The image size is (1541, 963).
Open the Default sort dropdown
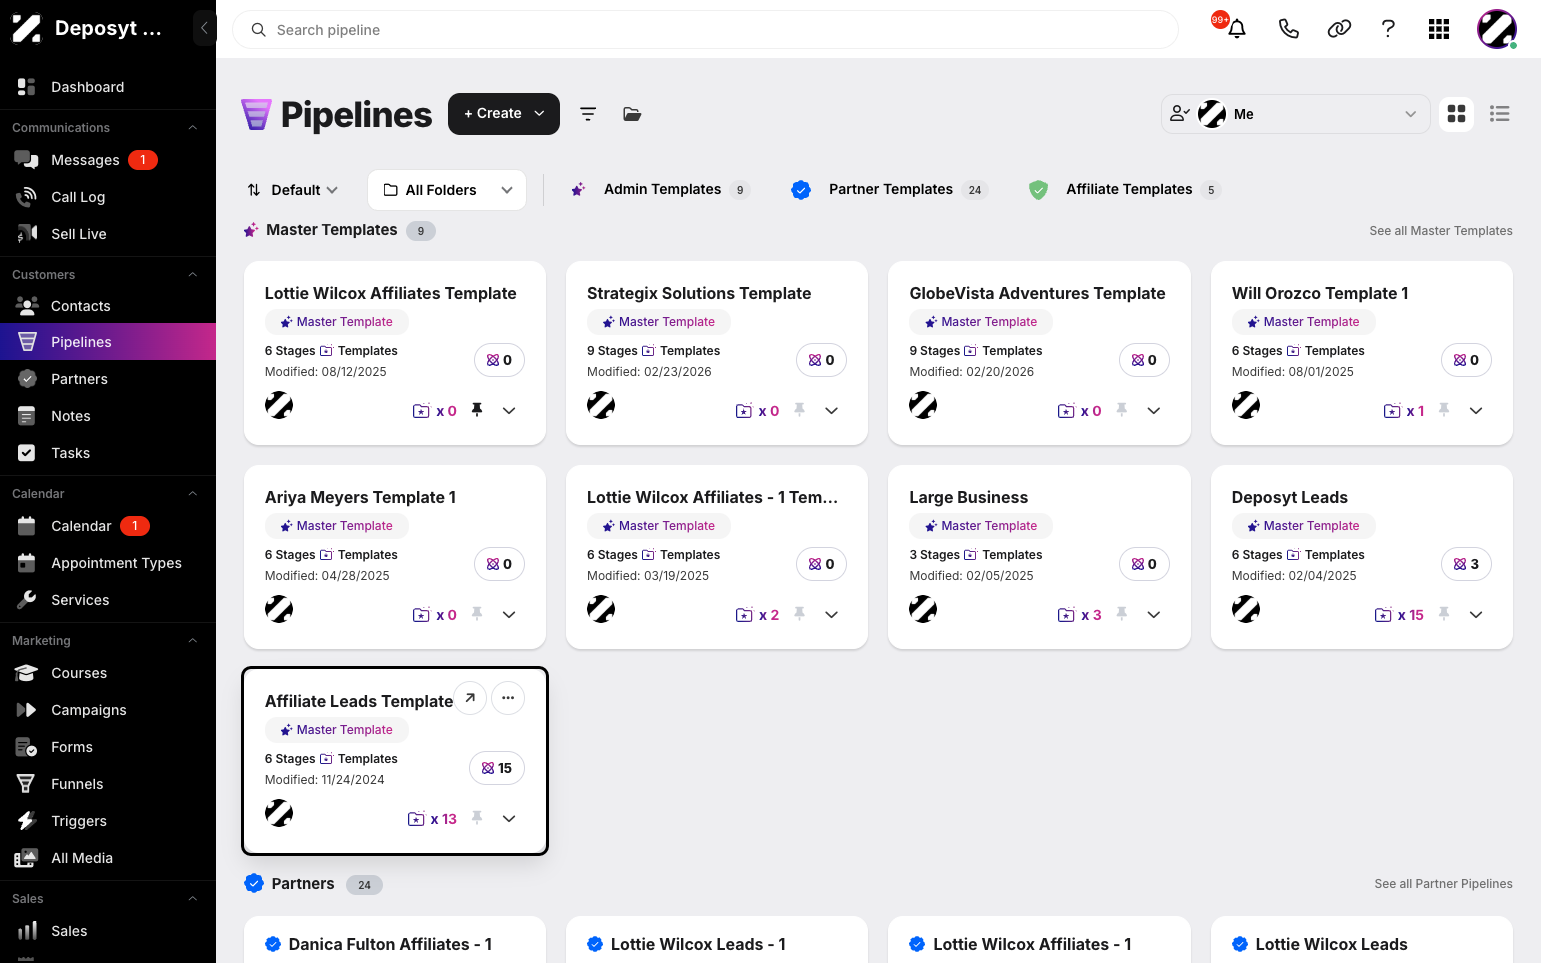point(293,190)
